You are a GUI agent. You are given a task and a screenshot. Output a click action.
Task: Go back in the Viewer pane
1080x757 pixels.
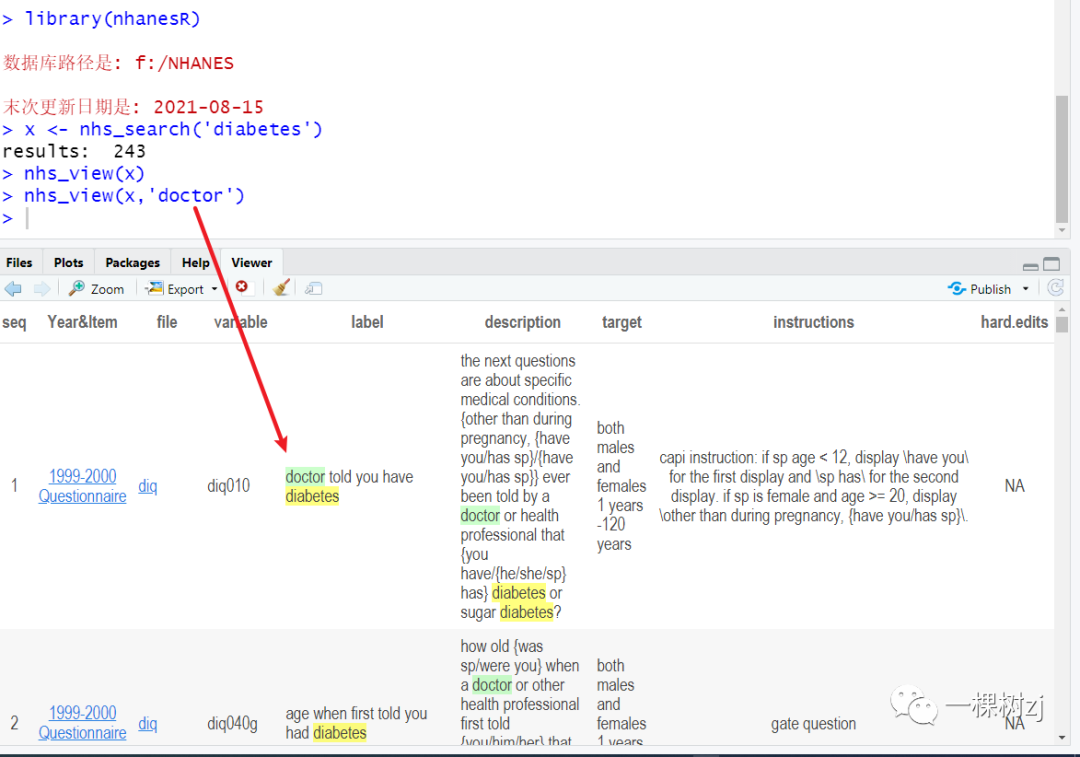point(13,289)
